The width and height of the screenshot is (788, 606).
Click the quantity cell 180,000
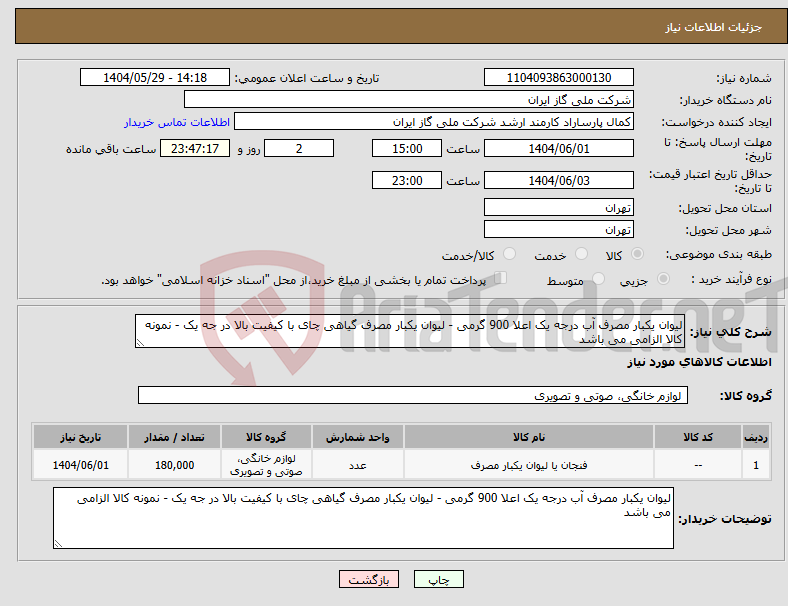point(174,465)
